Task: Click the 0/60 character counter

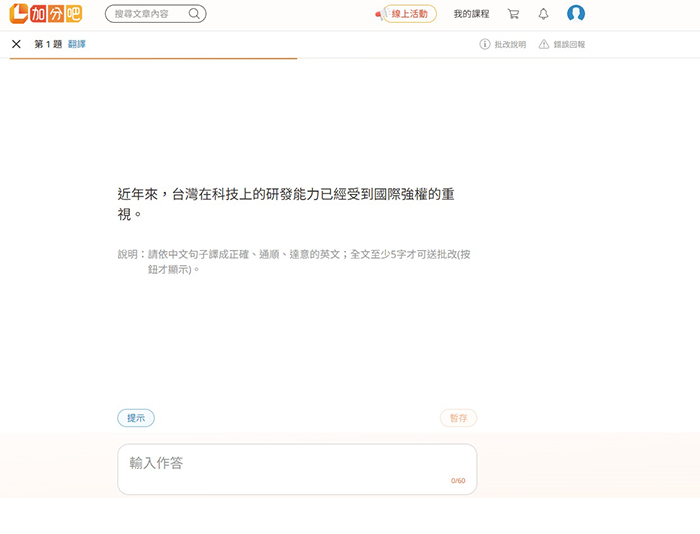Action: coord(458,481)
